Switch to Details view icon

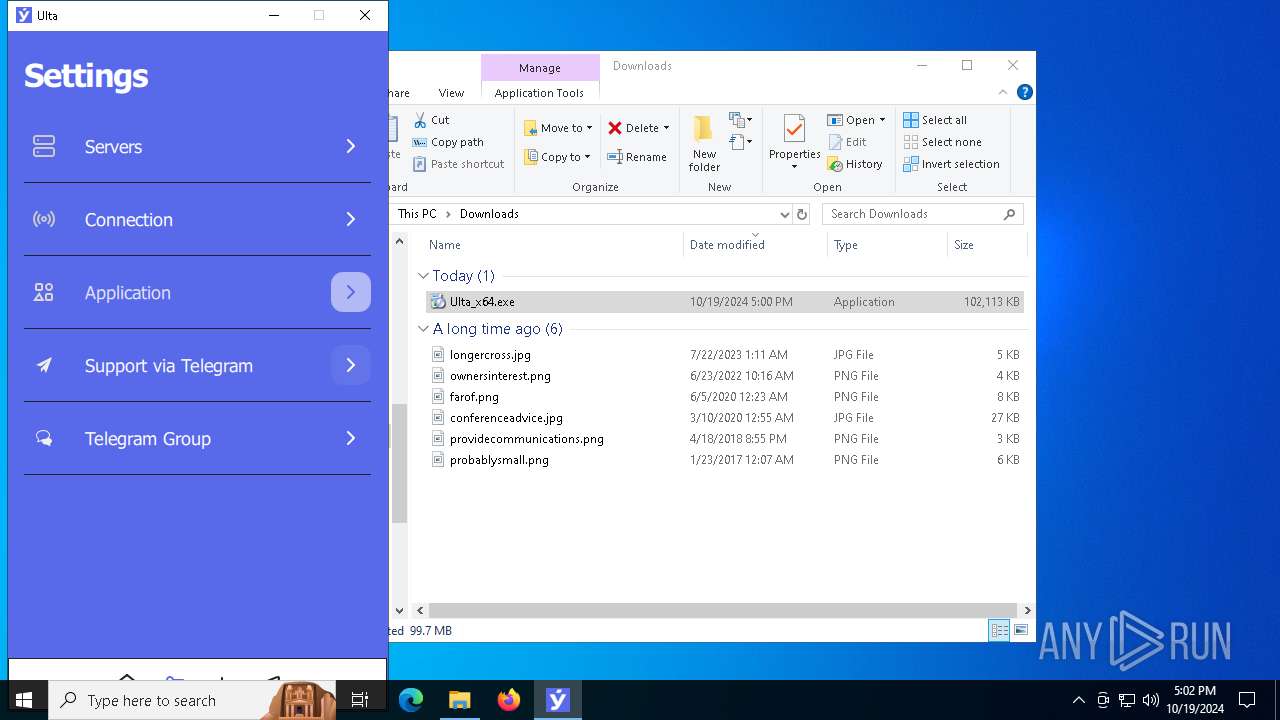tap(999, 631)
